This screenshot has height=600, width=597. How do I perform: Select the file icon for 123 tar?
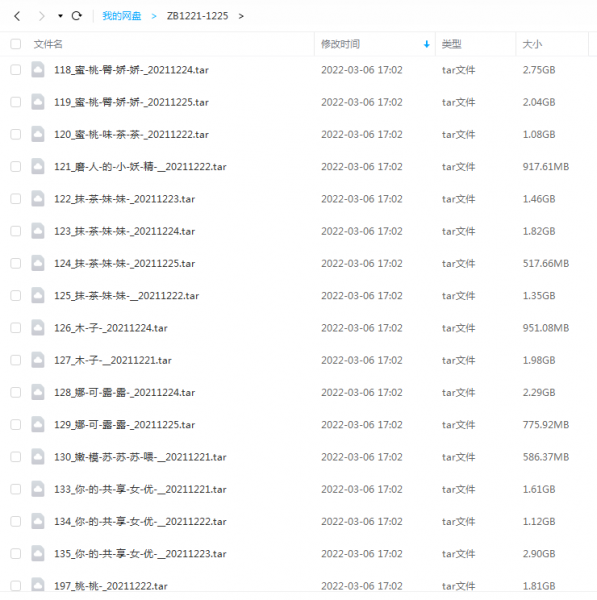[38, 231]
